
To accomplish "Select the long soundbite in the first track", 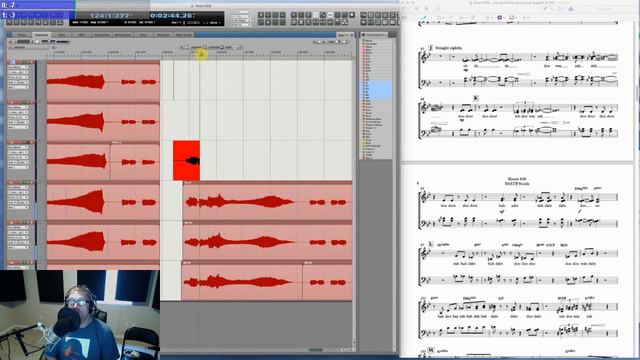I will [x=103, y=81].
